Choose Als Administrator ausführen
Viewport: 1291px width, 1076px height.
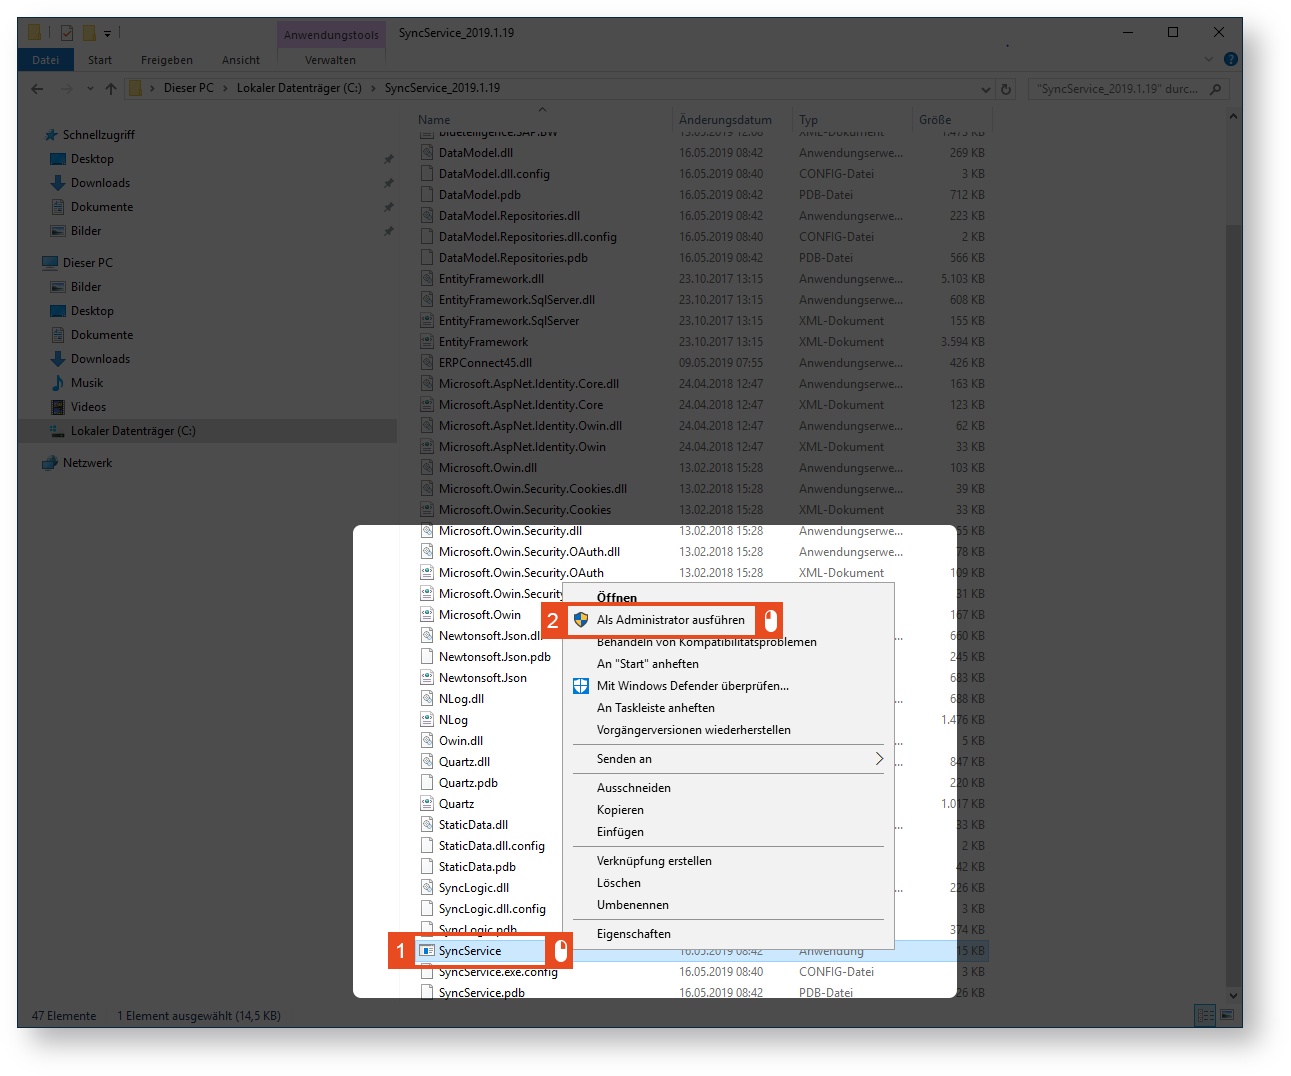[670, 620]
